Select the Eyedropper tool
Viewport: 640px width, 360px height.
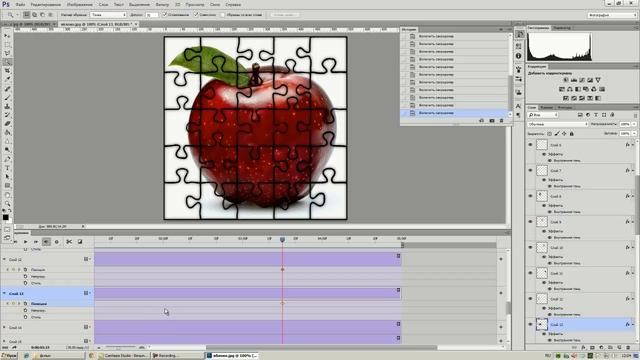pos(7,80)
